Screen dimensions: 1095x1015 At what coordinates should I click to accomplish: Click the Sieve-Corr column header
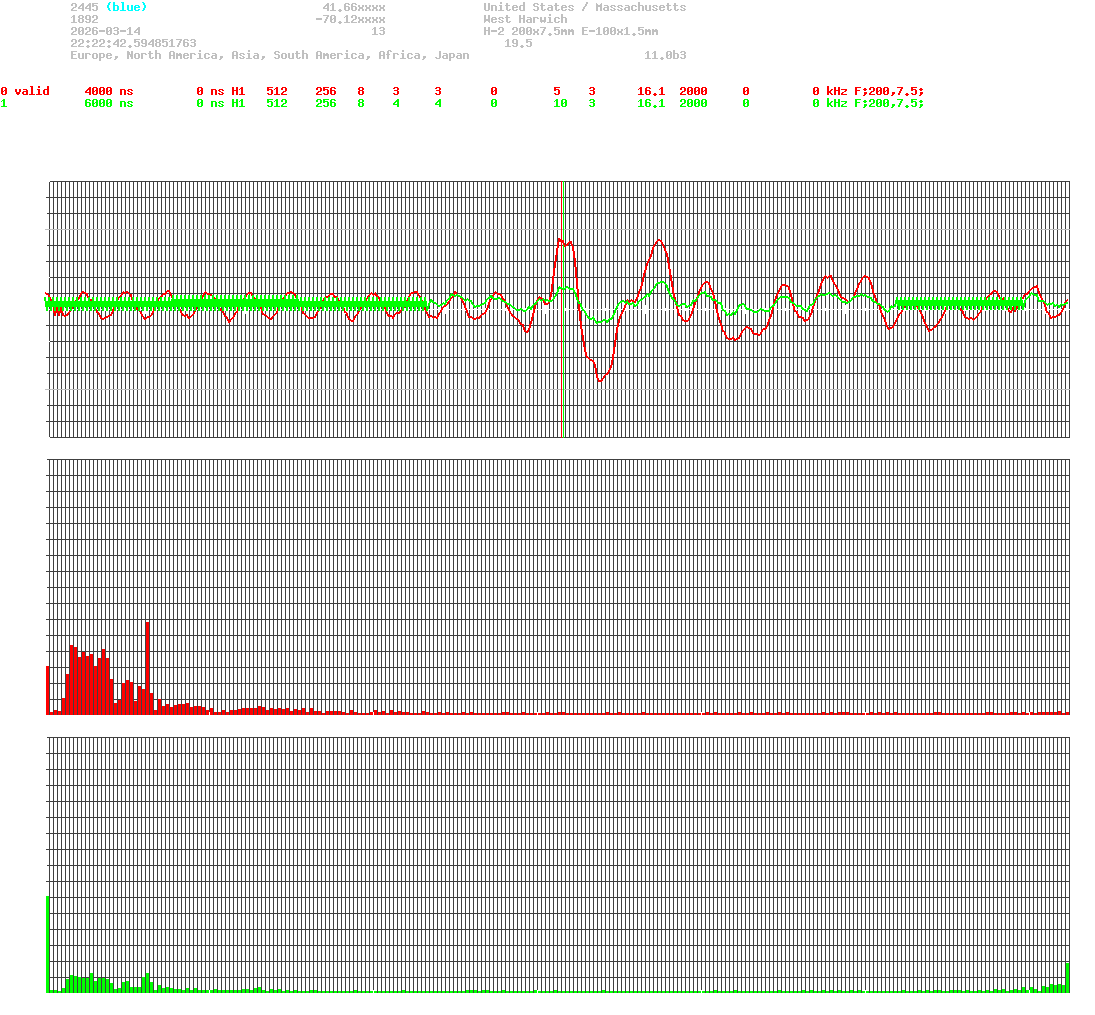click(95, 79)
